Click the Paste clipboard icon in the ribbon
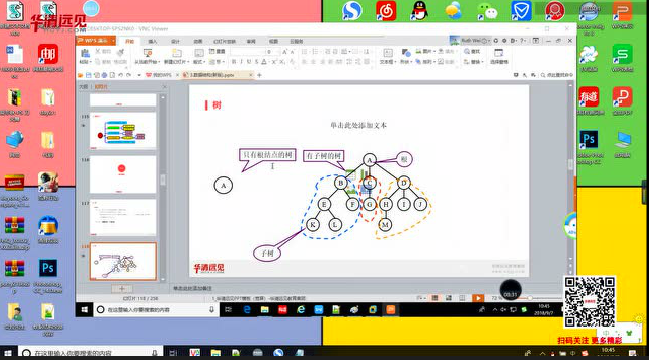This screenshot has width=649, height=360. [85, 53]
